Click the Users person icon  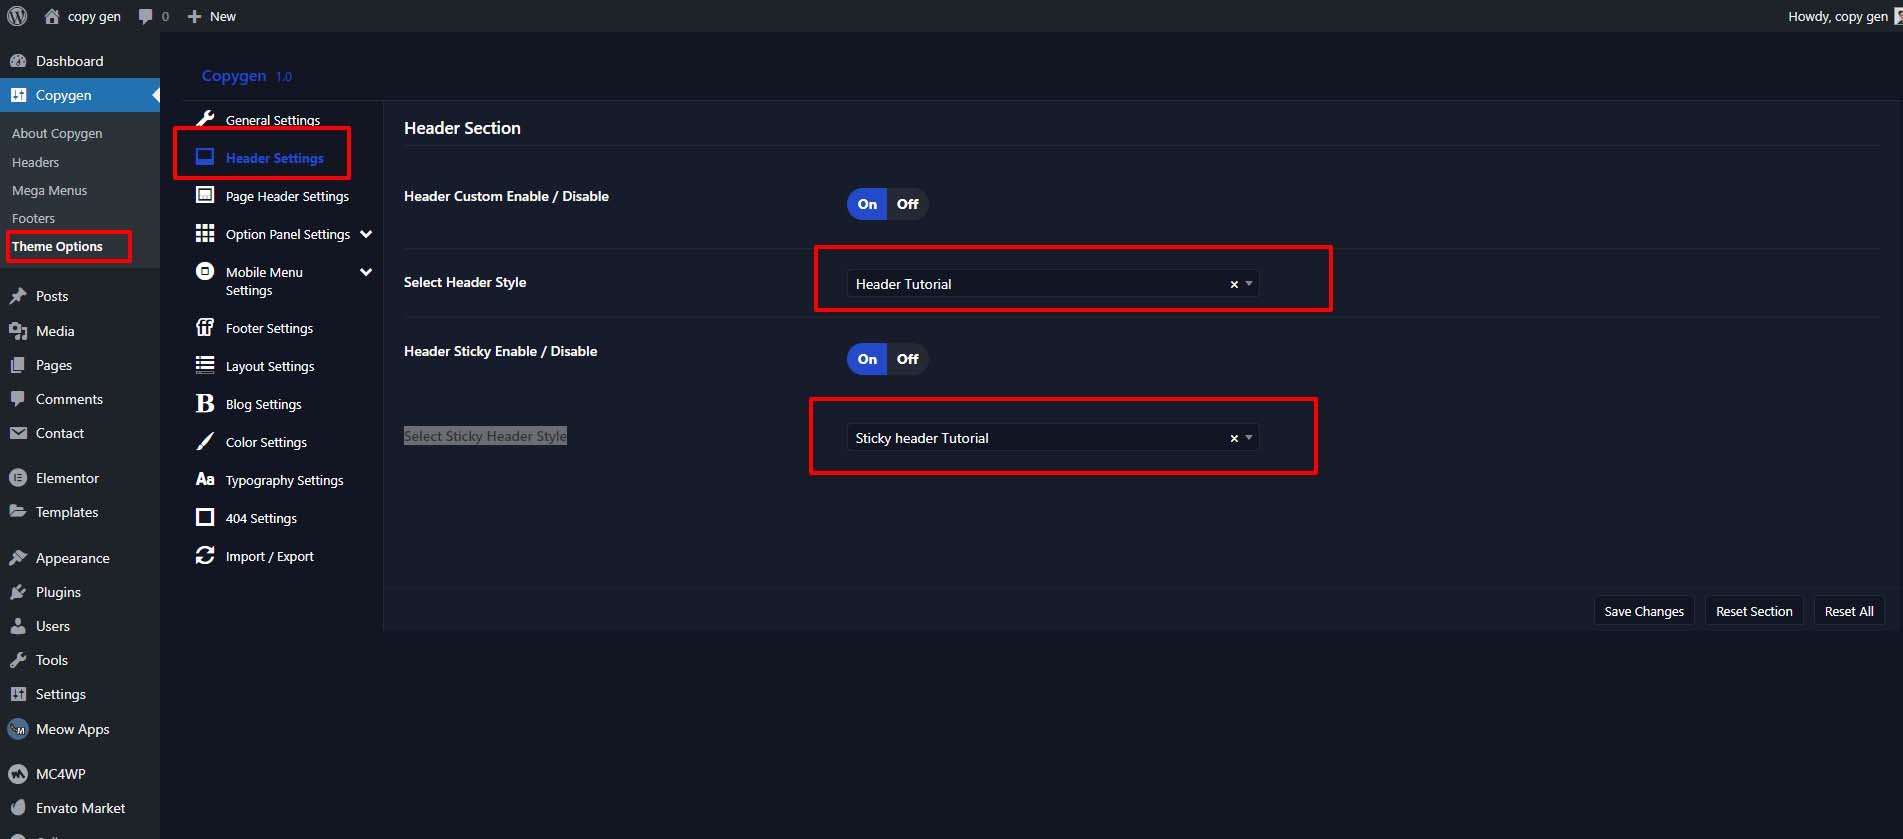click(18, 626)
